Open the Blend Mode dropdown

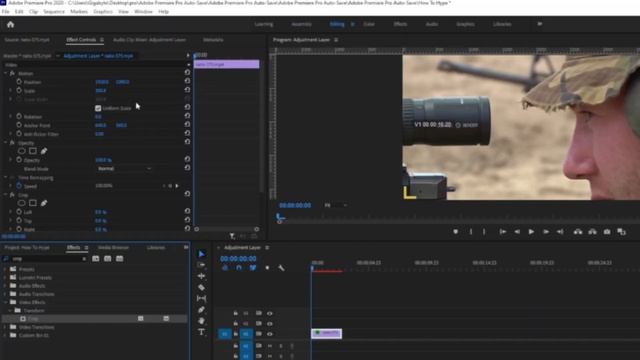124,169
